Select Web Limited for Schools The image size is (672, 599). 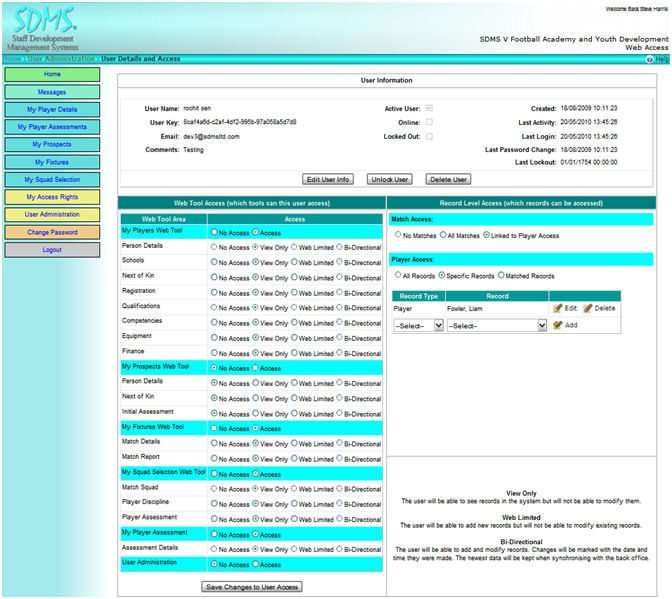point(294,262)
